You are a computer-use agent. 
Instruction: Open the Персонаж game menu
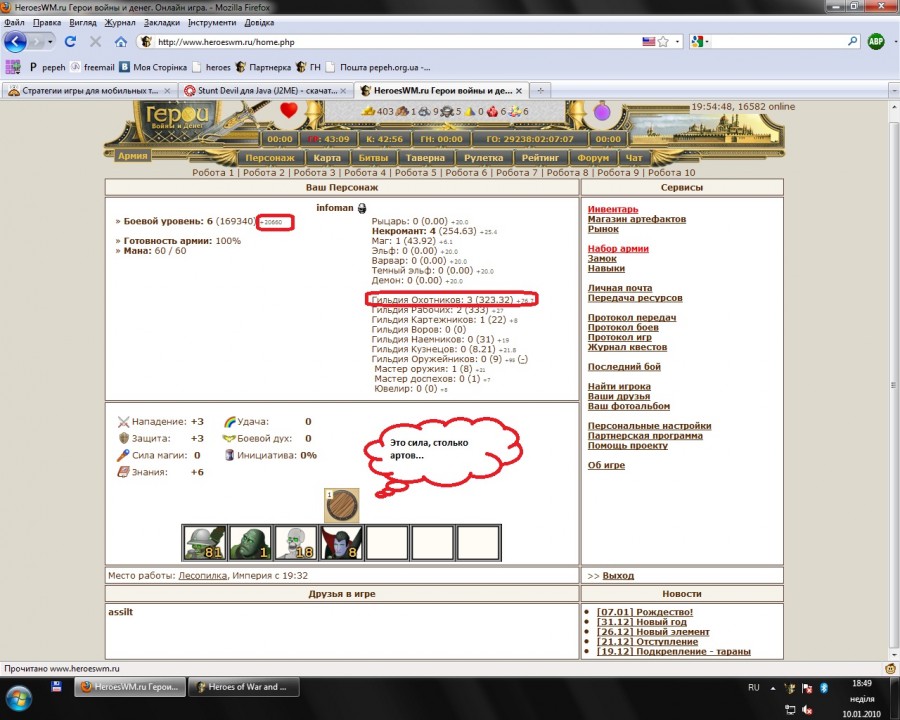point(270,158)
